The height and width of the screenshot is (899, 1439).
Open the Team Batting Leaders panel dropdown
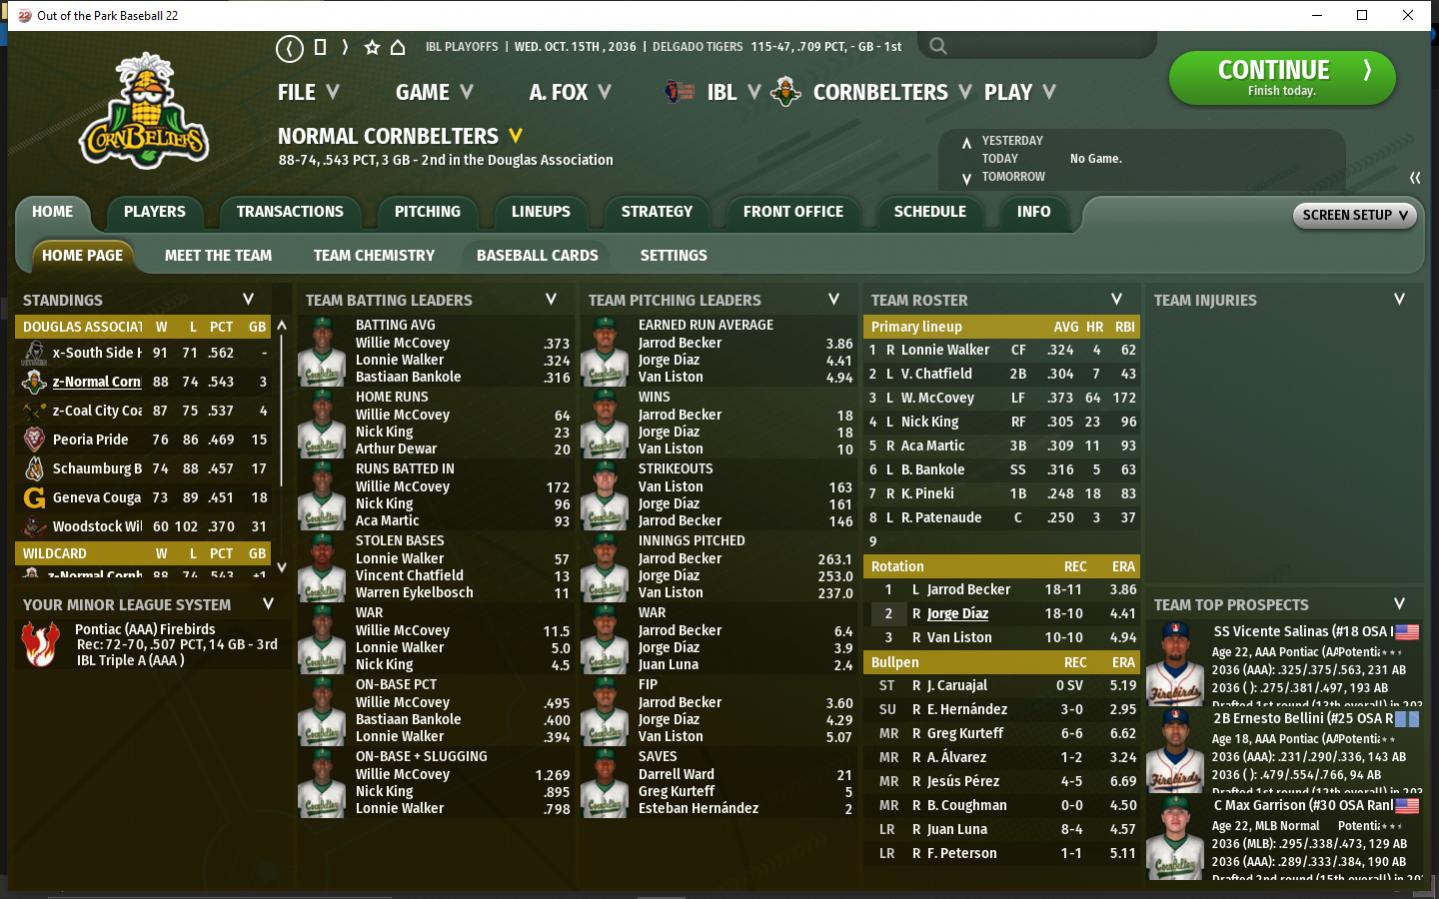coord(551,299)
